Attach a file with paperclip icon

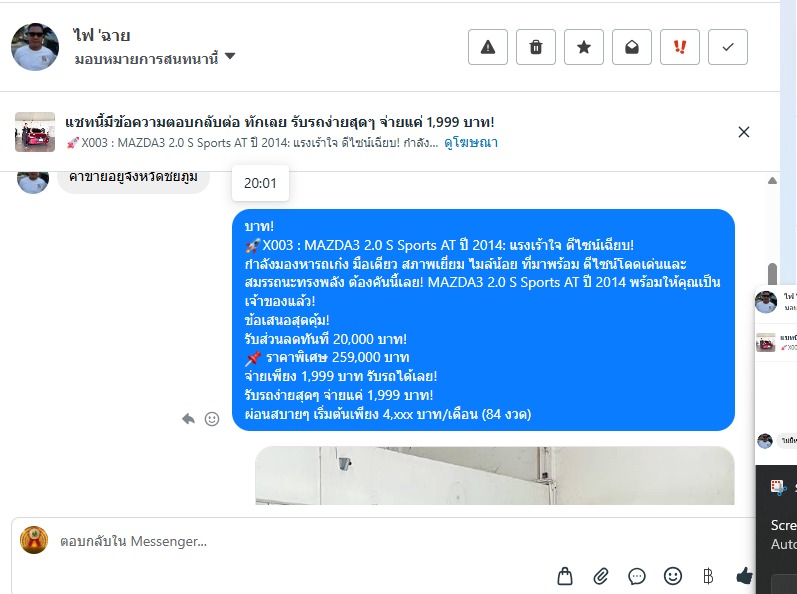point(601,576)
